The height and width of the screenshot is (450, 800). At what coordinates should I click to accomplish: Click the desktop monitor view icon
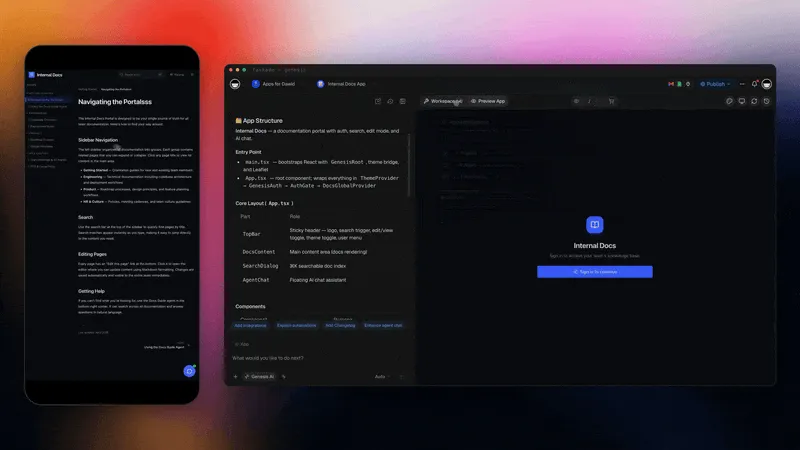[x=742, y=101]
